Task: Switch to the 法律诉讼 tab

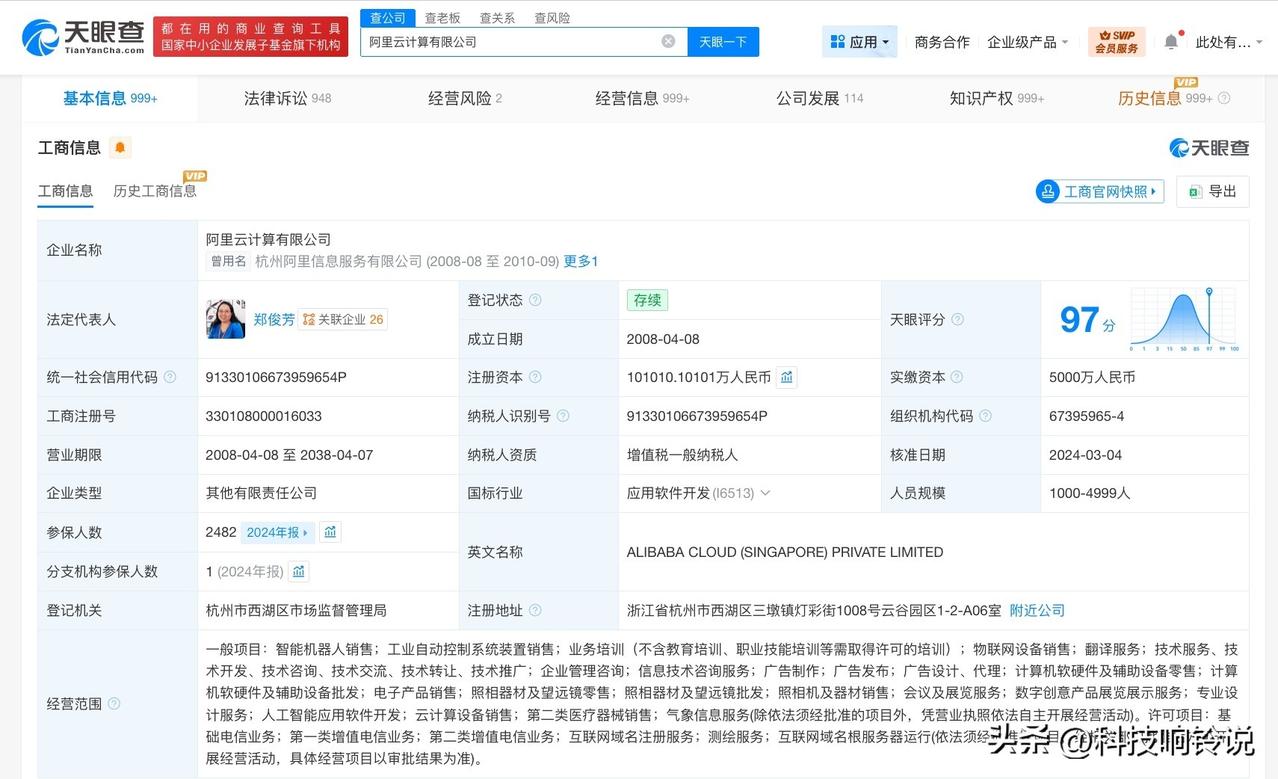Action: (287, 98)
